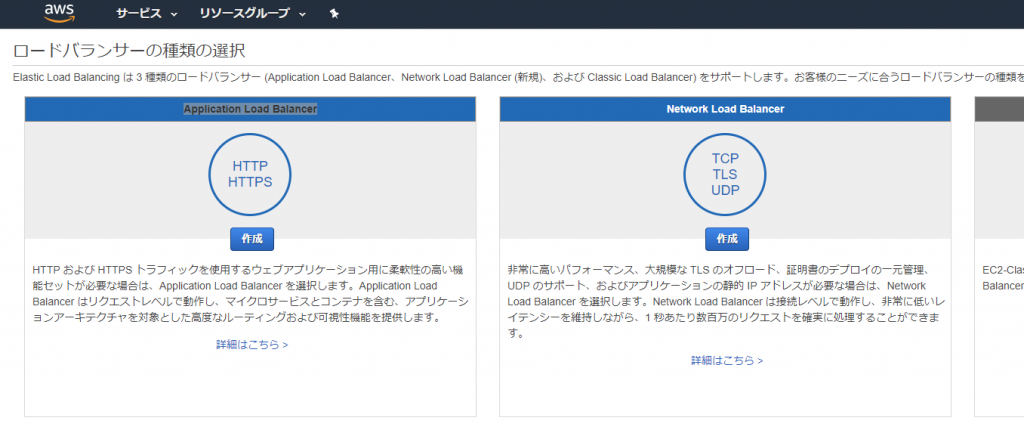Click the gray header of the third card
The image size is (1024, 430).
click(999, 108)
